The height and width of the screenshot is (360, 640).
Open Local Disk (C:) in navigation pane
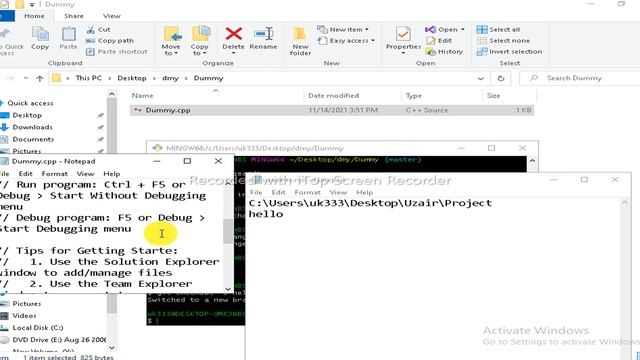click(x=38, y=327)
